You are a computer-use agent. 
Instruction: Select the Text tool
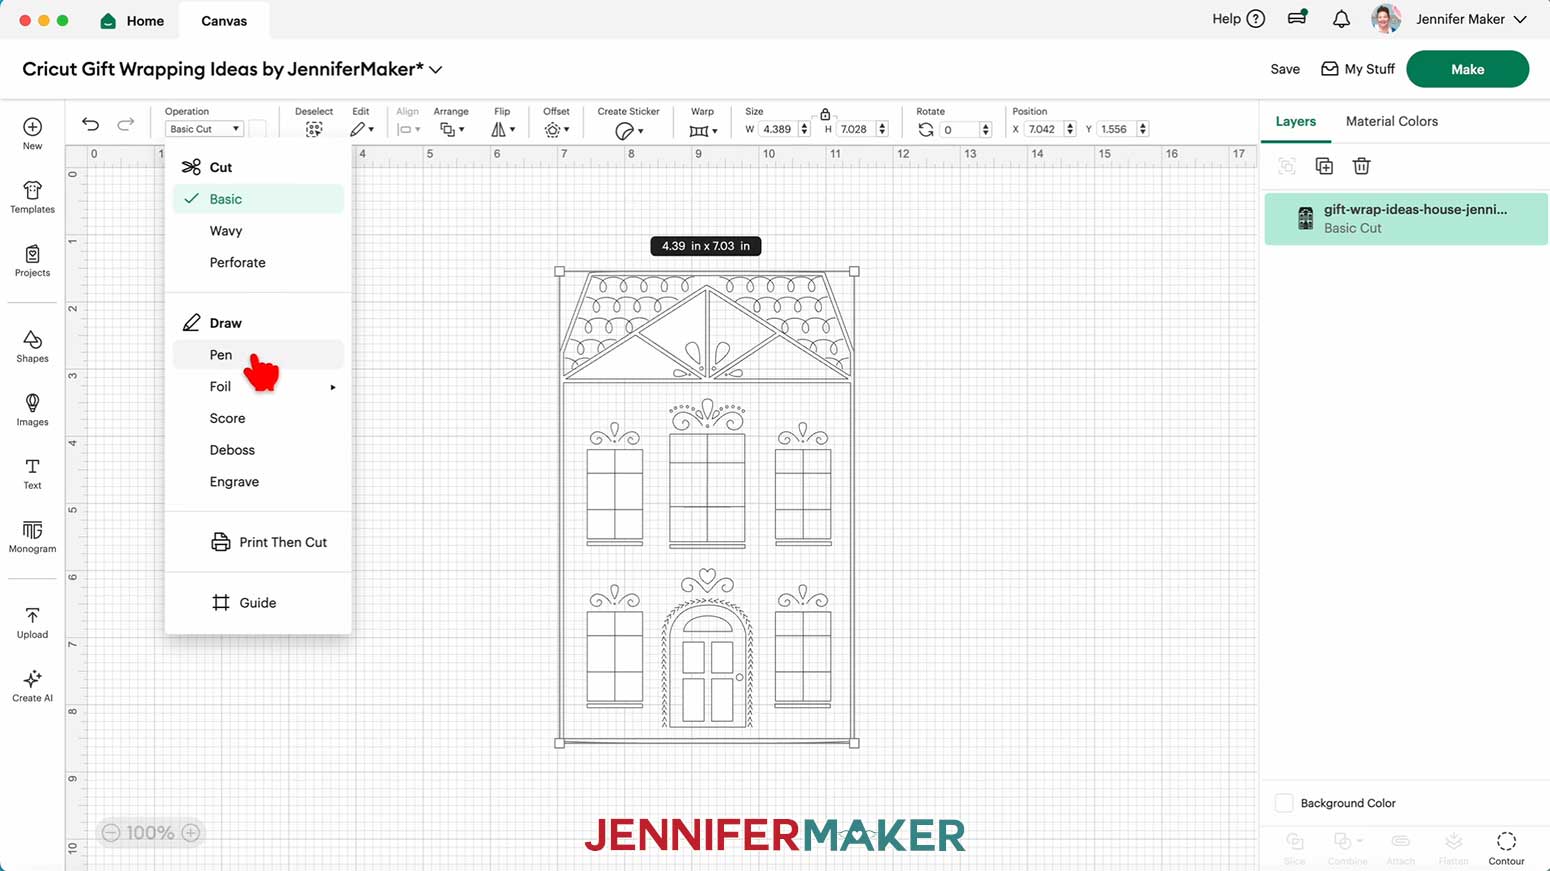(x=32, y=474)
